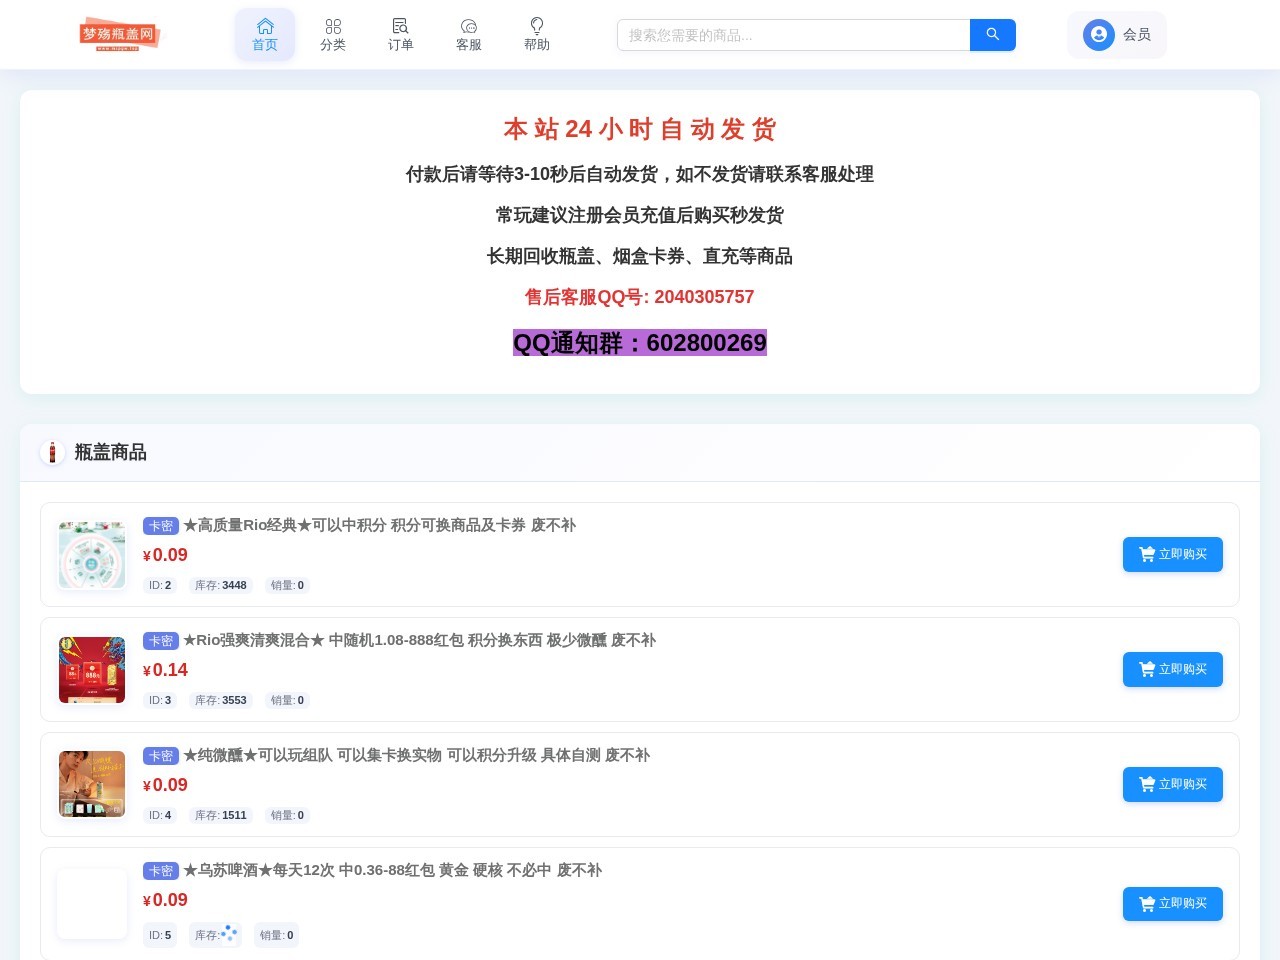Click 立即购买 for 高质量Rio经典
This screenshot has height=960, width=1280.
point(1173,555)
